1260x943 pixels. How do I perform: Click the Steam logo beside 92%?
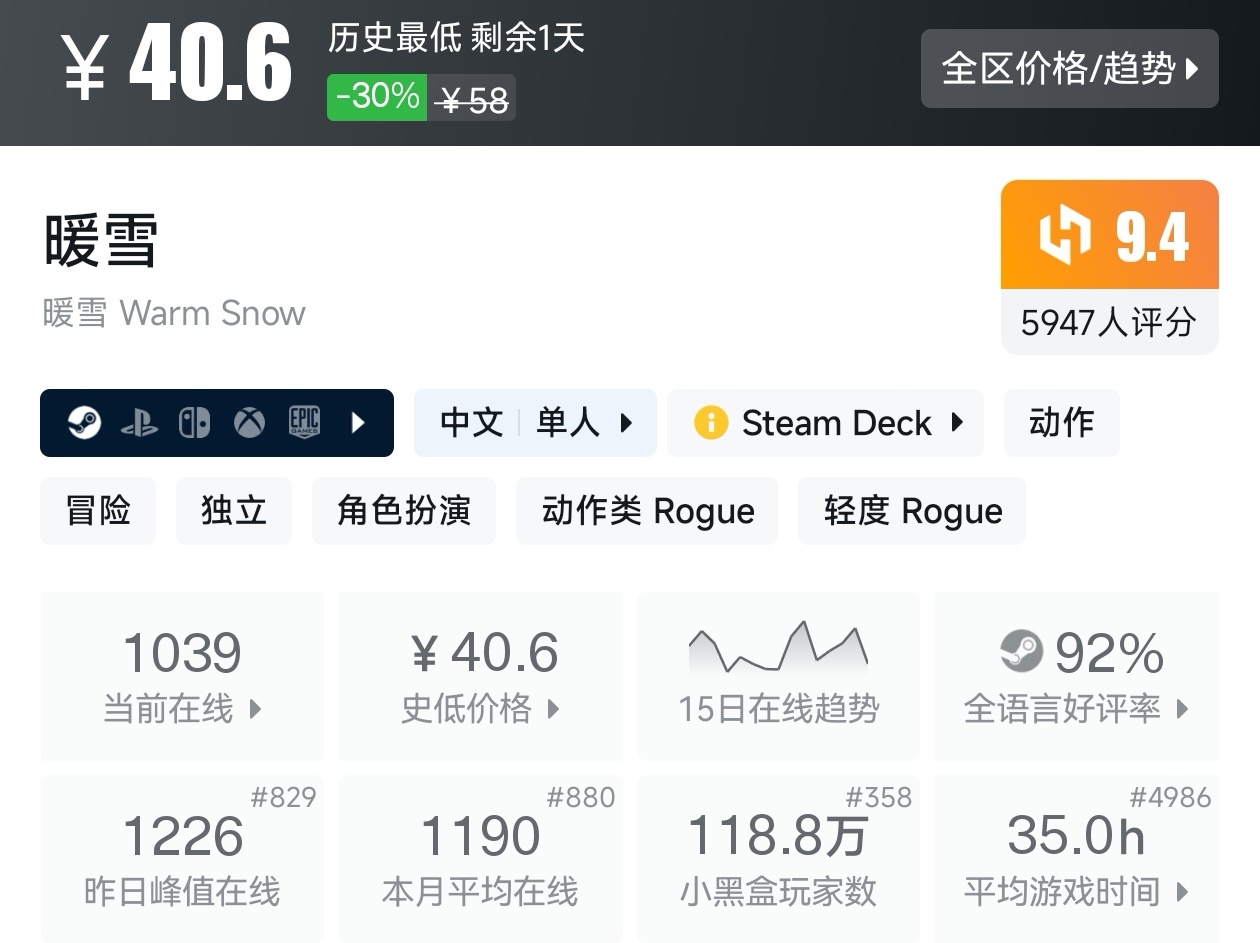click(1021, 652)
